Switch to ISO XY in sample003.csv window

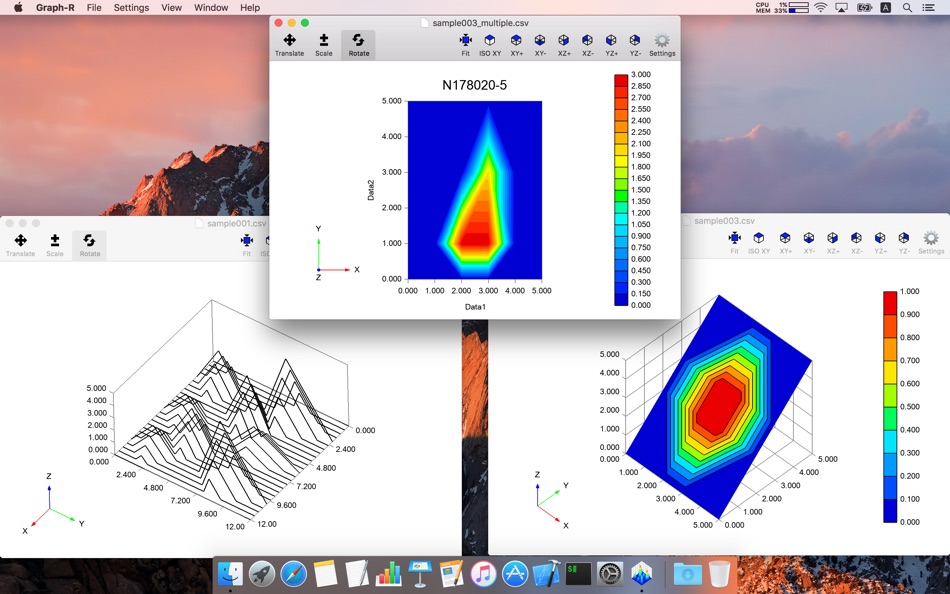pyautogui.click(x=759, y=242)
